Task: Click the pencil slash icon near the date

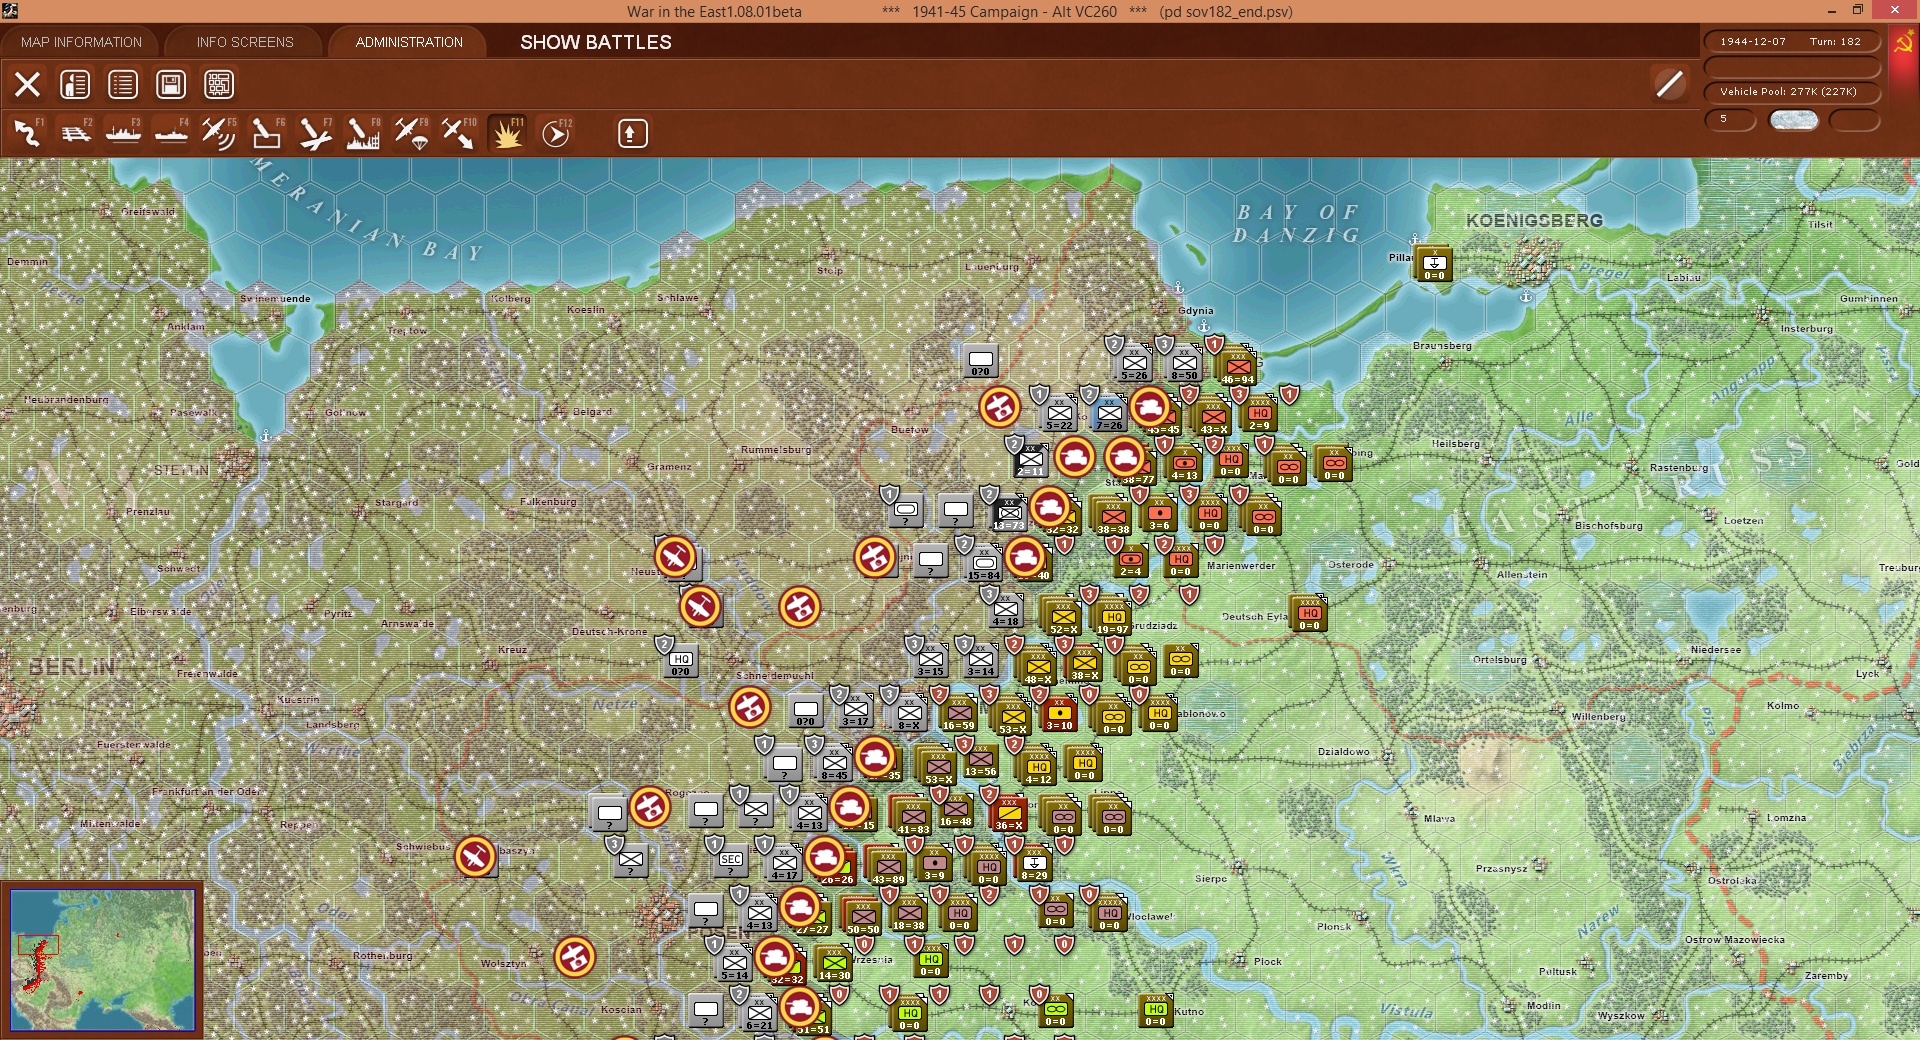Action: click(x=1669, y=84)
